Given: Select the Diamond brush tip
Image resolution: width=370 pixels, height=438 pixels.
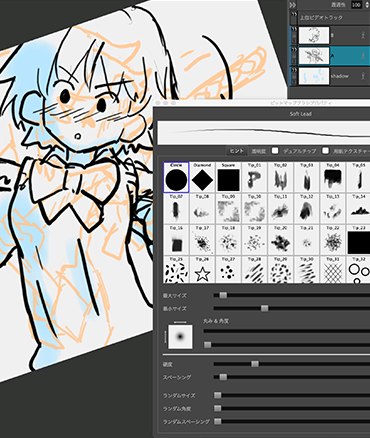Looking at the screenshot, I should coord(202,177).
